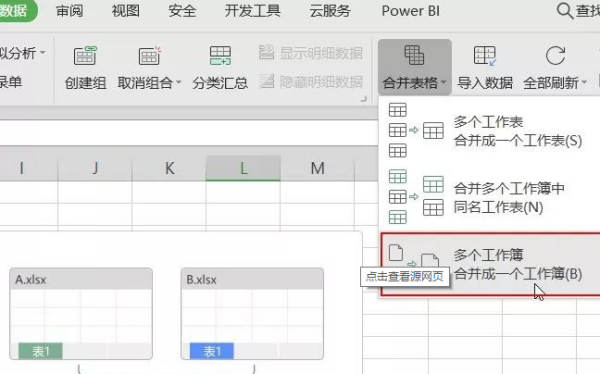Expand the 合并表格 dropdown arrow
Screen dimensions: 600x374
point(444,82)
